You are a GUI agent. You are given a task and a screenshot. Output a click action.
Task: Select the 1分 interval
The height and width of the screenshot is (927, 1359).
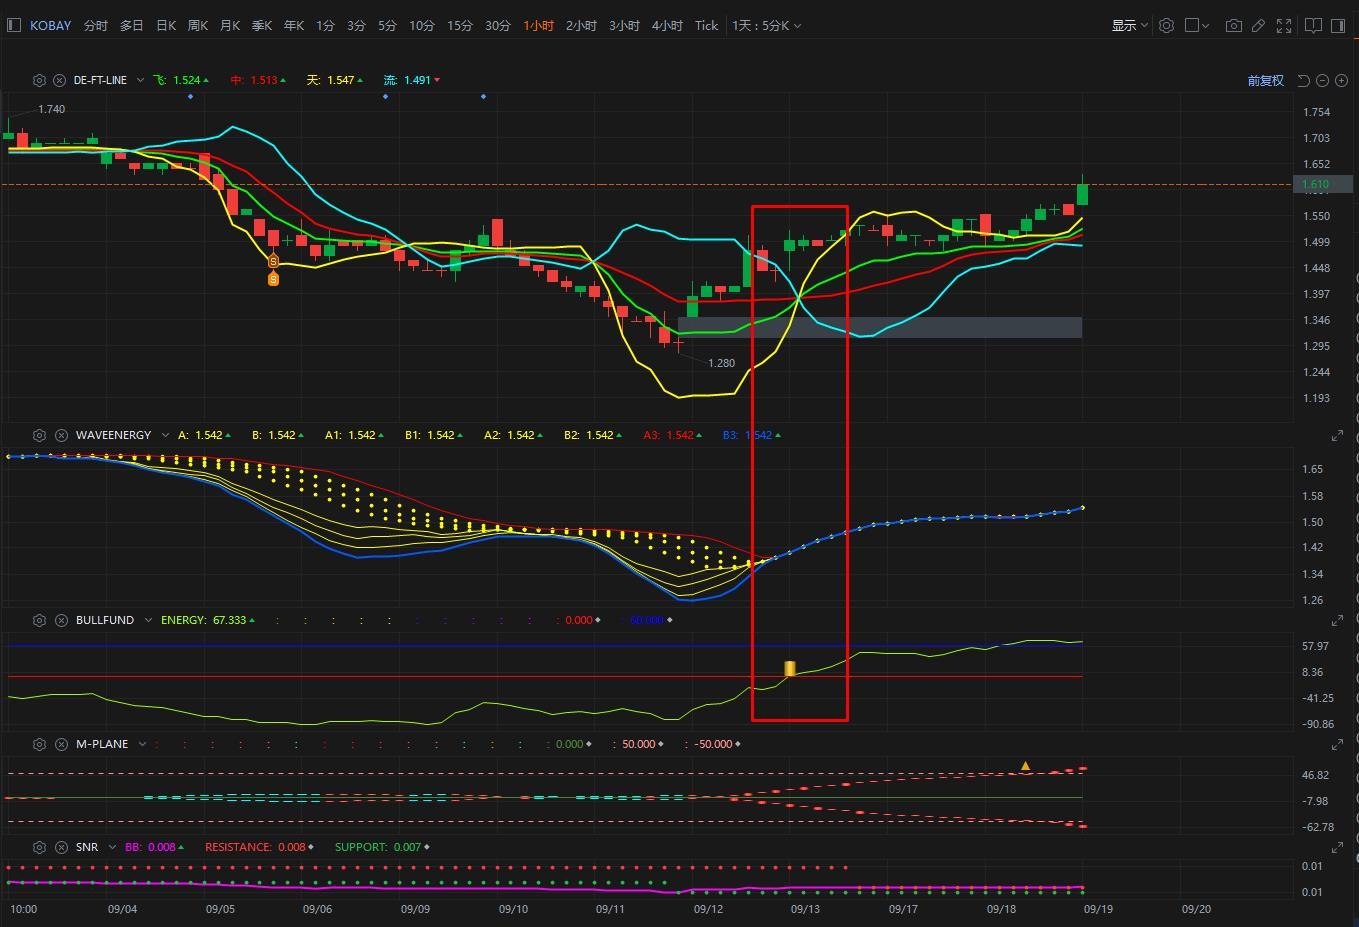[325, 25]
